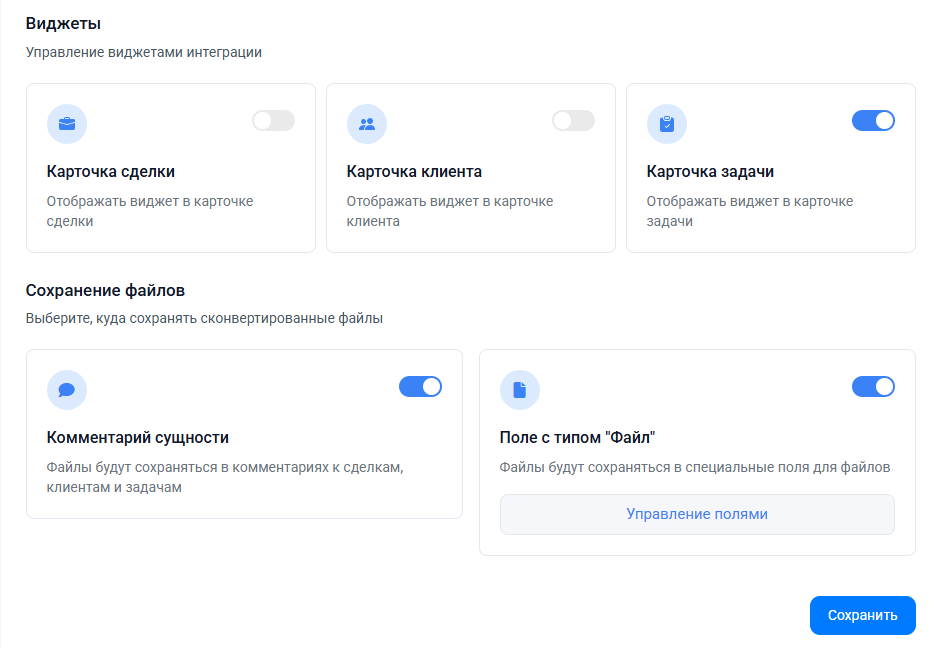
Task: Click the briefcase icon for deal card
Action: 67,124
